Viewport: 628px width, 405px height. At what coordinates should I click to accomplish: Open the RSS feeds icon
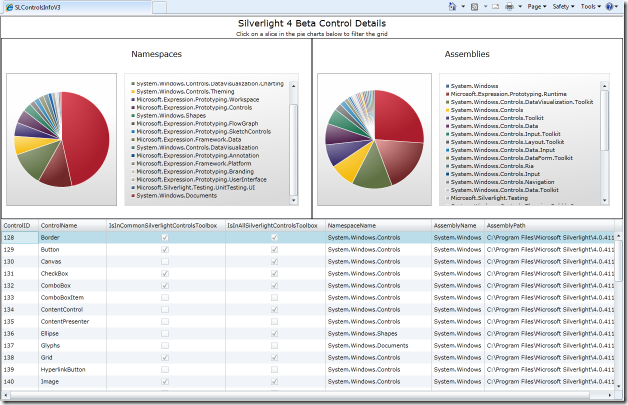click(x=475, y=6)
